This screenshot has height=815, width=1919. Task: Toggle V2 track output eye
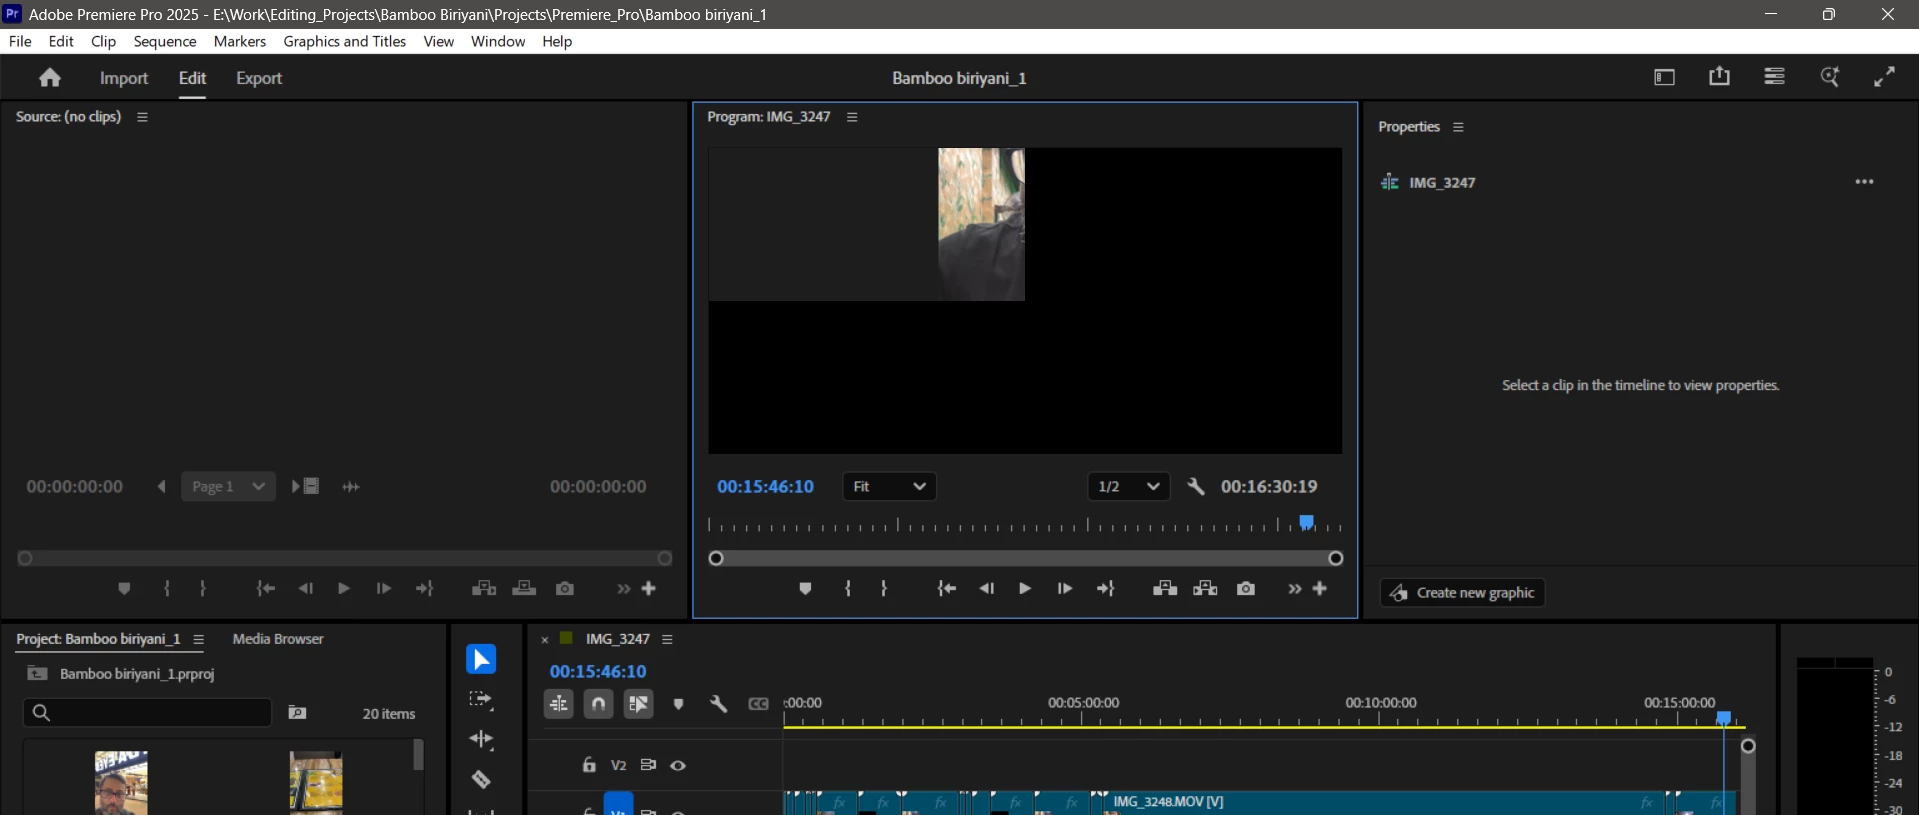(678, 765)
